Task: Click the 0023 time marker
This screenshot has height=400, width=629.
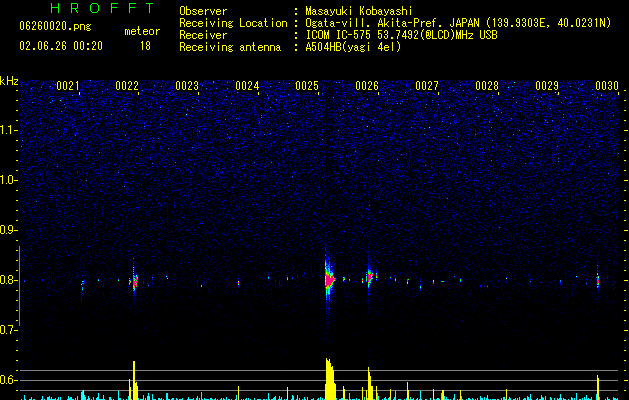Action: pyautogui.click(x=187, y=86)
